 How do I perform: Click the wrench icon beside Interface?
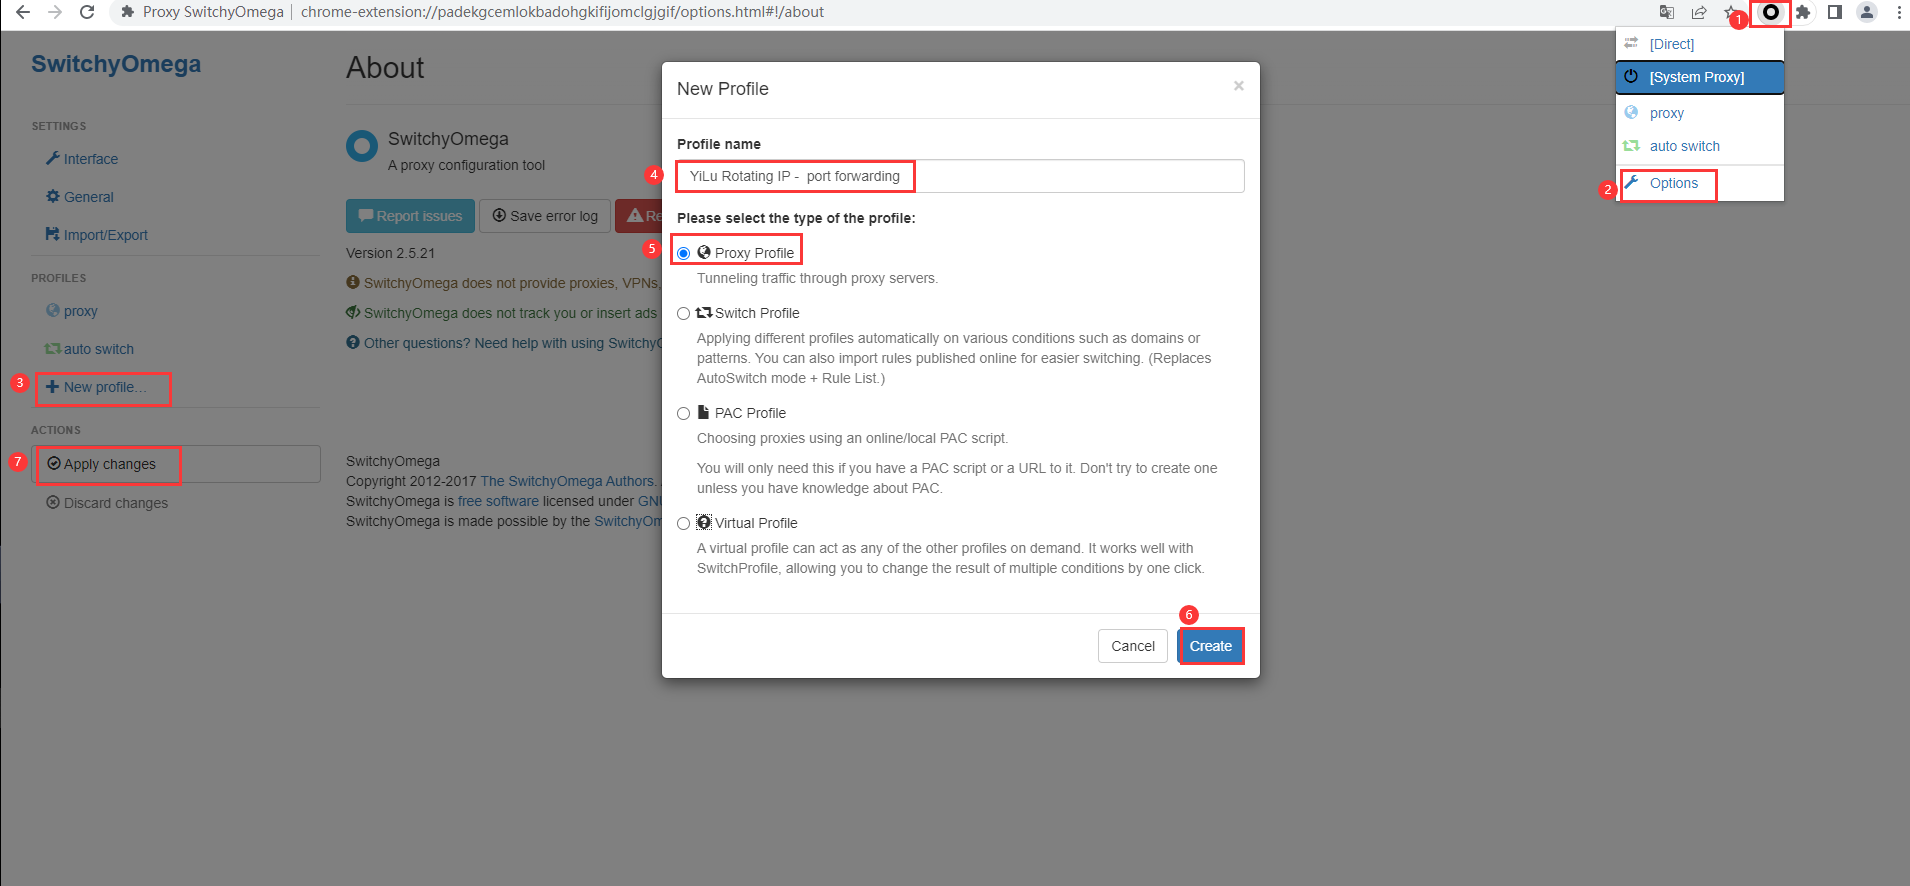53,158
